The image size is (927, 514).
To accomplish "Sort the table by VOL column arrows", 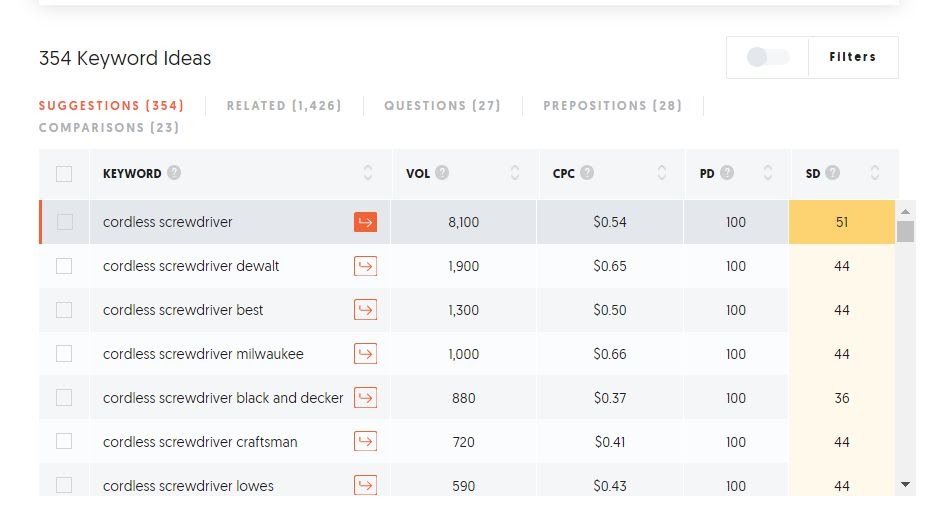I will [x=514, y=173].
